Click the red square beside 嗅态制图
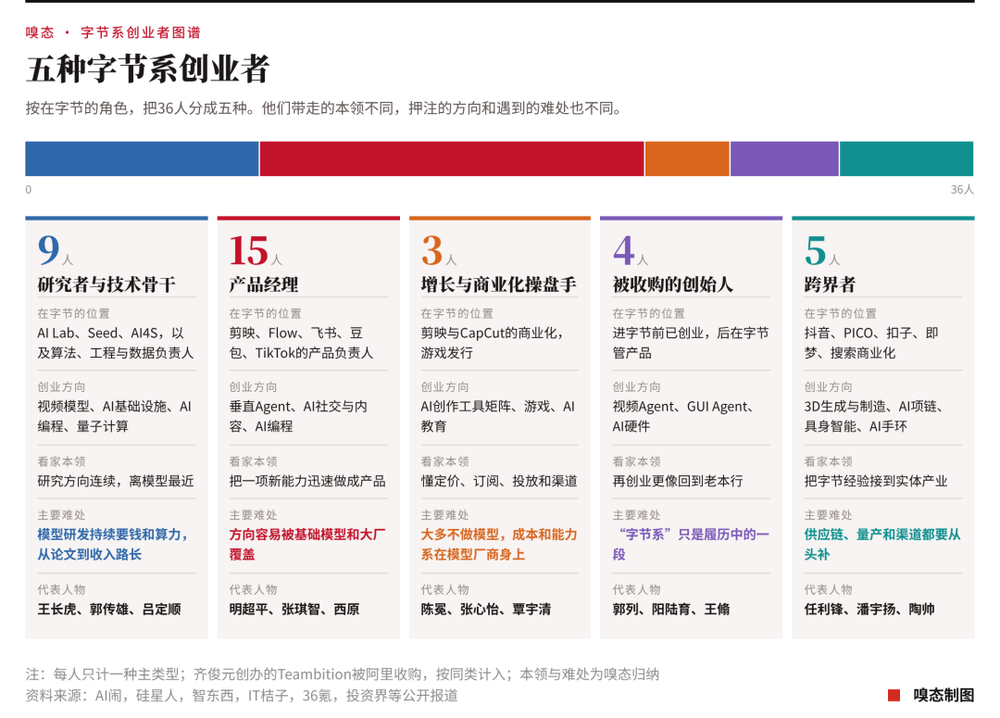 coord(893,695)
